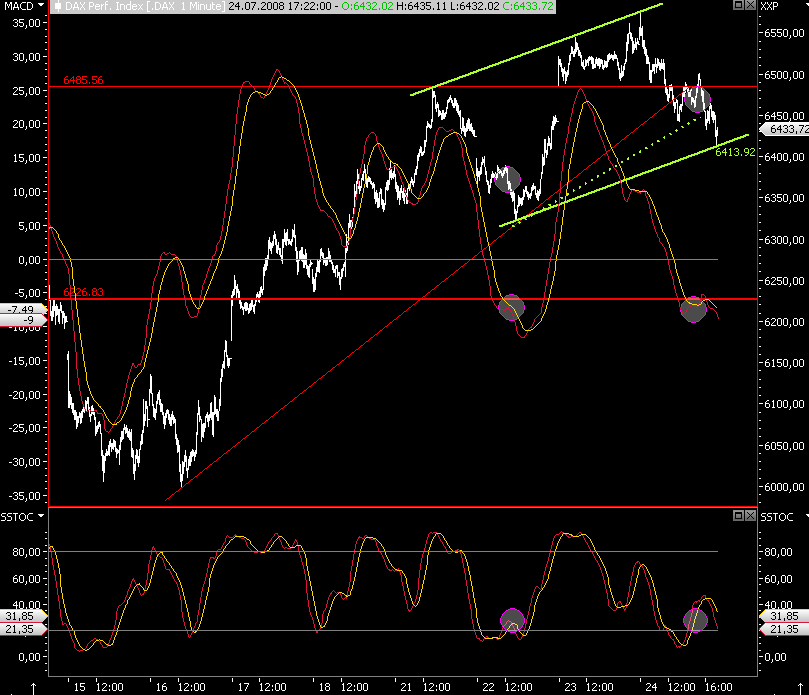Select the purple circle on price near 6485.56 line
The image size is (809, 695).
698,99
